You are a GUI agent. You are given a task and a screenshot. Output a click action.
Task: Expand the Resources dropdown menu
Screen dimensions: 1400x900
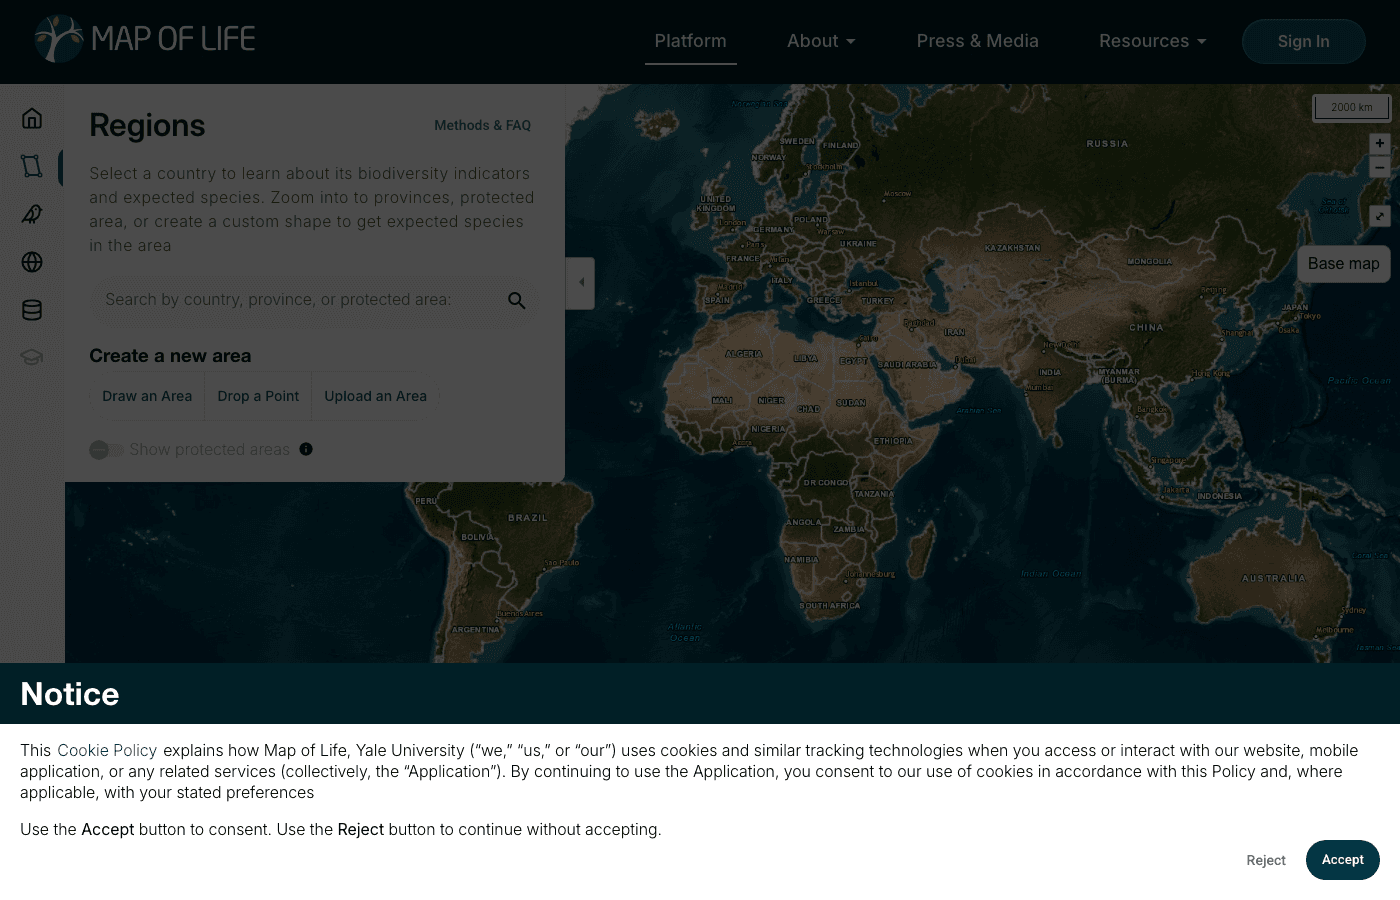click(x=1152, y=41)
